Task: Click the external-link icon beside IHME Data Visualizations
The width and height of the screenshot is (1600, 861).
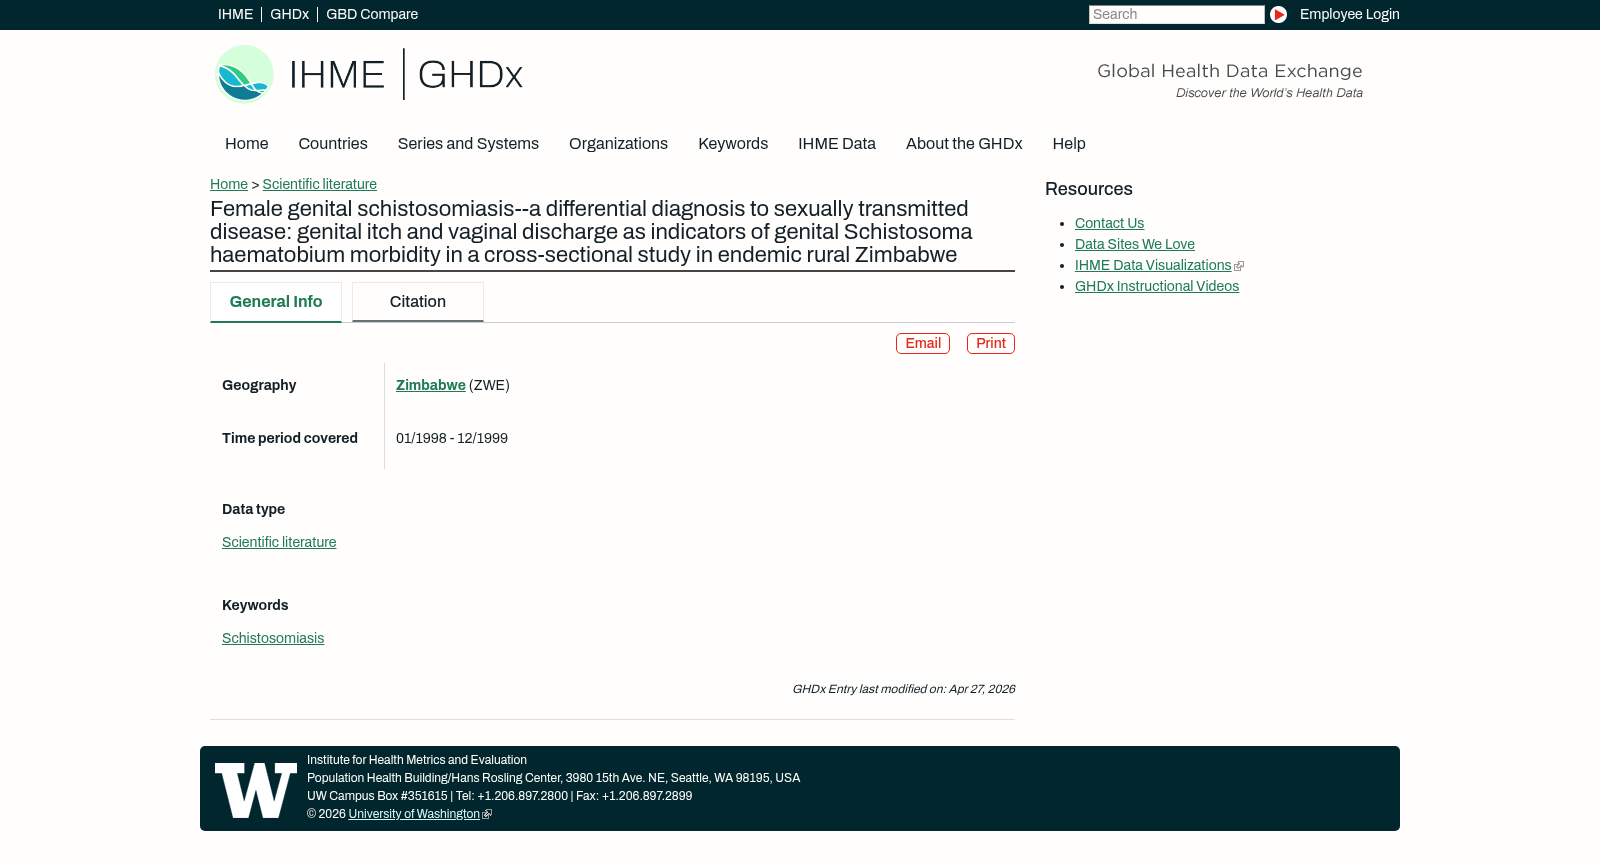Action: [1239, 266]
